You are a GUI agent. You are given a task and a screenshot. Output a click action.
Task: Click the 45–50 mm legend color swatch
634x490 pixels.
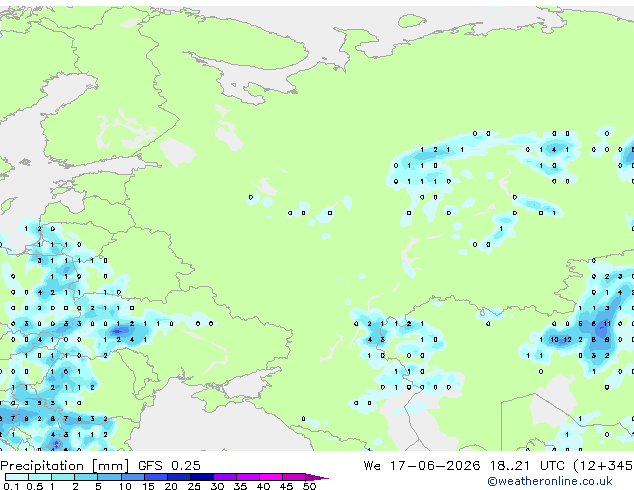point(294,477)
